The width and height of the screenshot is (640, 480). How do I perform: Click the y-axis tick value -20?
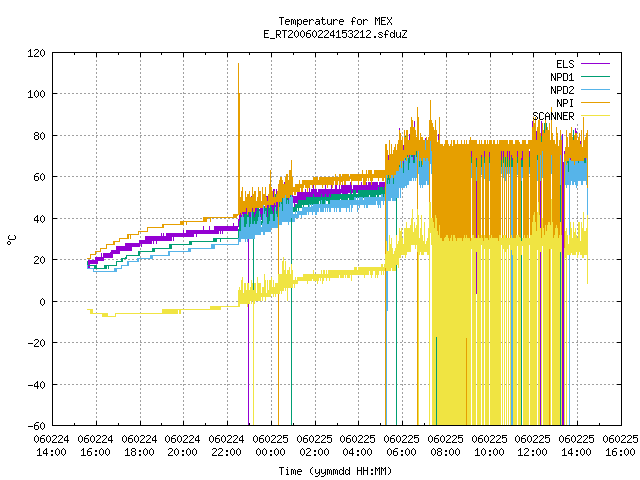coord(36,343)
